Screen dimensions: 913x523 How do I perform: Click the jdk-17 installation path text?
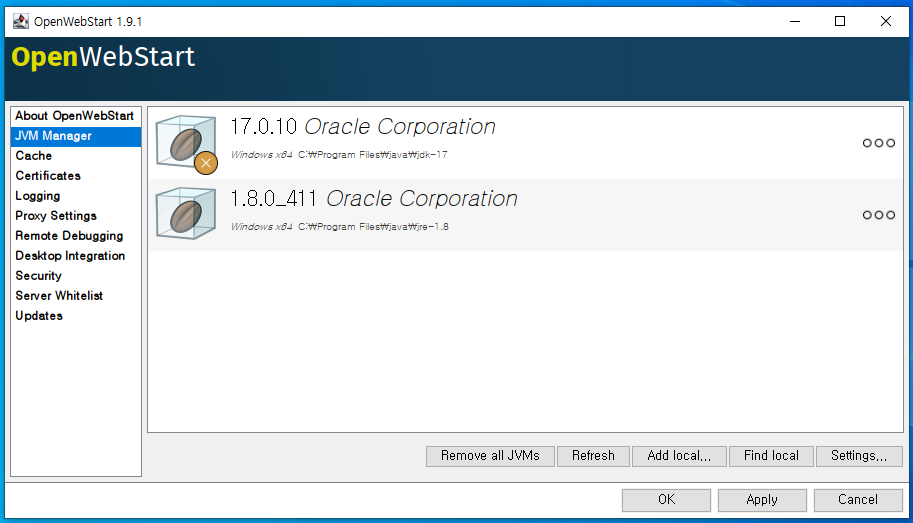click(373, 155)
